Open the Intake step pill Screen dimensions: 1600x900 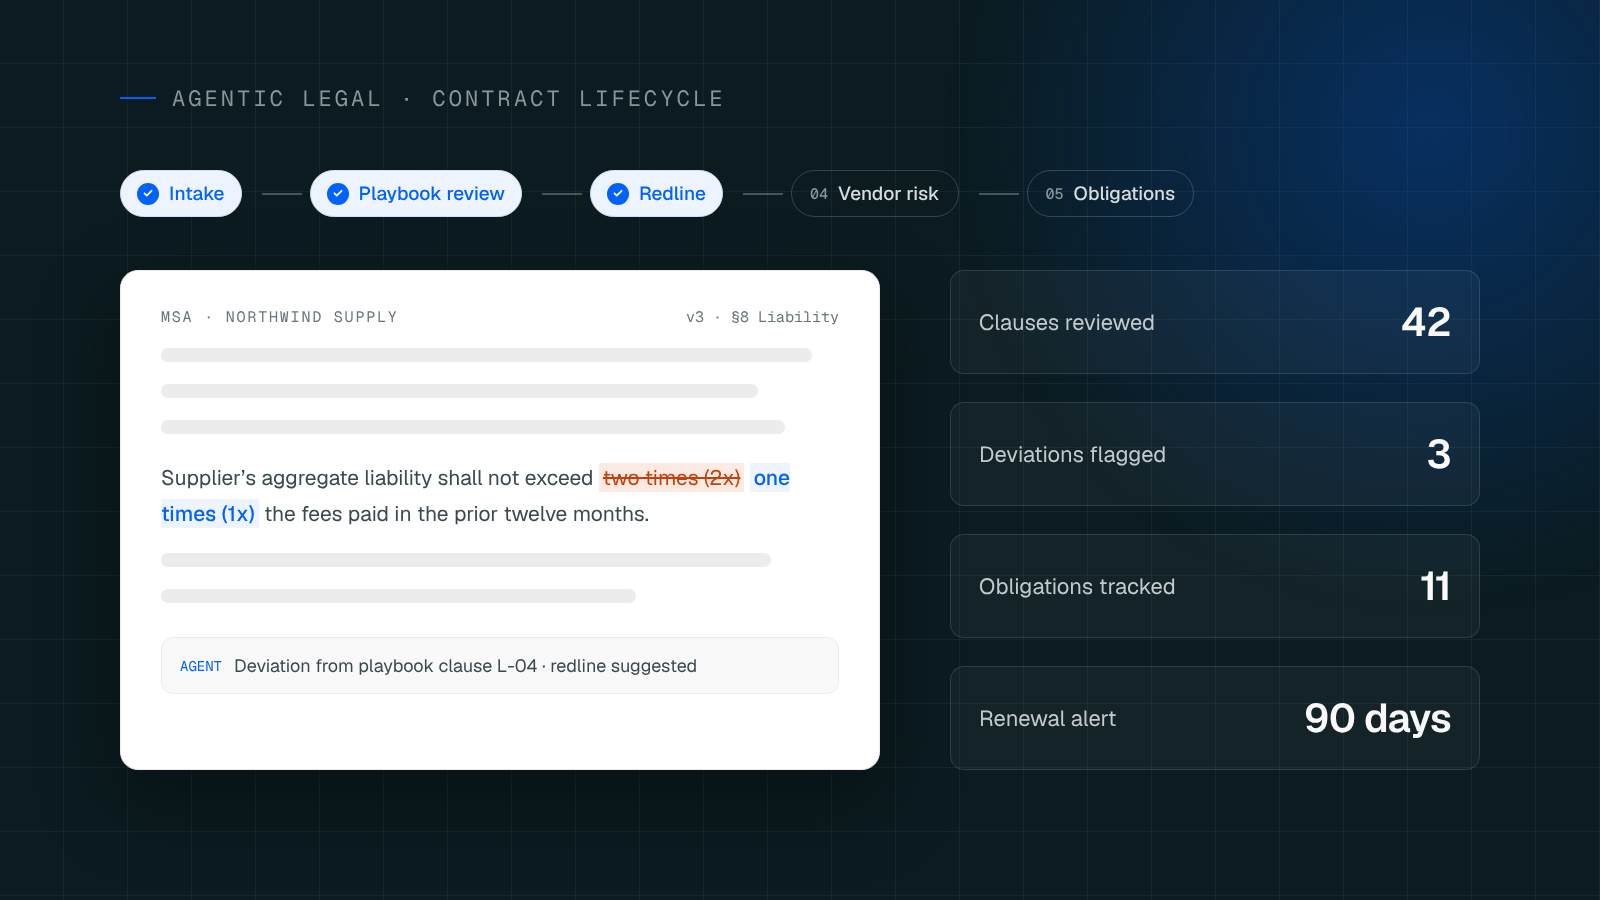click(181, 194)
